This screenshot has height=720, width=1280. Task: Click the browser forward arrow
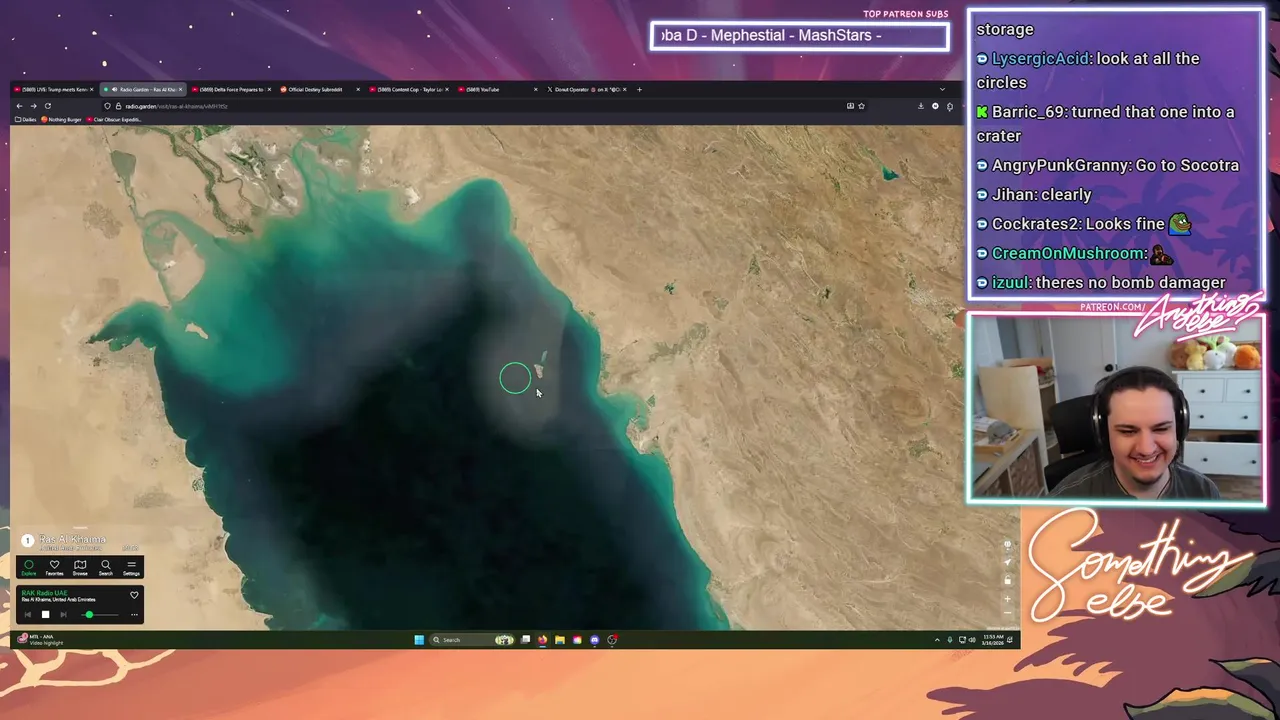33,106
